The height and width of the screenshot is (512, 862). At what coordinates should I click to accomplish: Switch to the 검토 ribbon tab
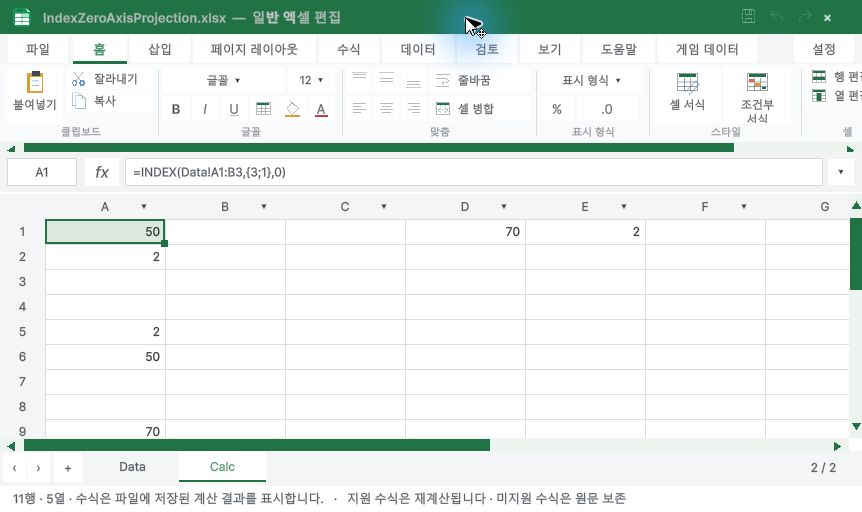coord(487,49)
